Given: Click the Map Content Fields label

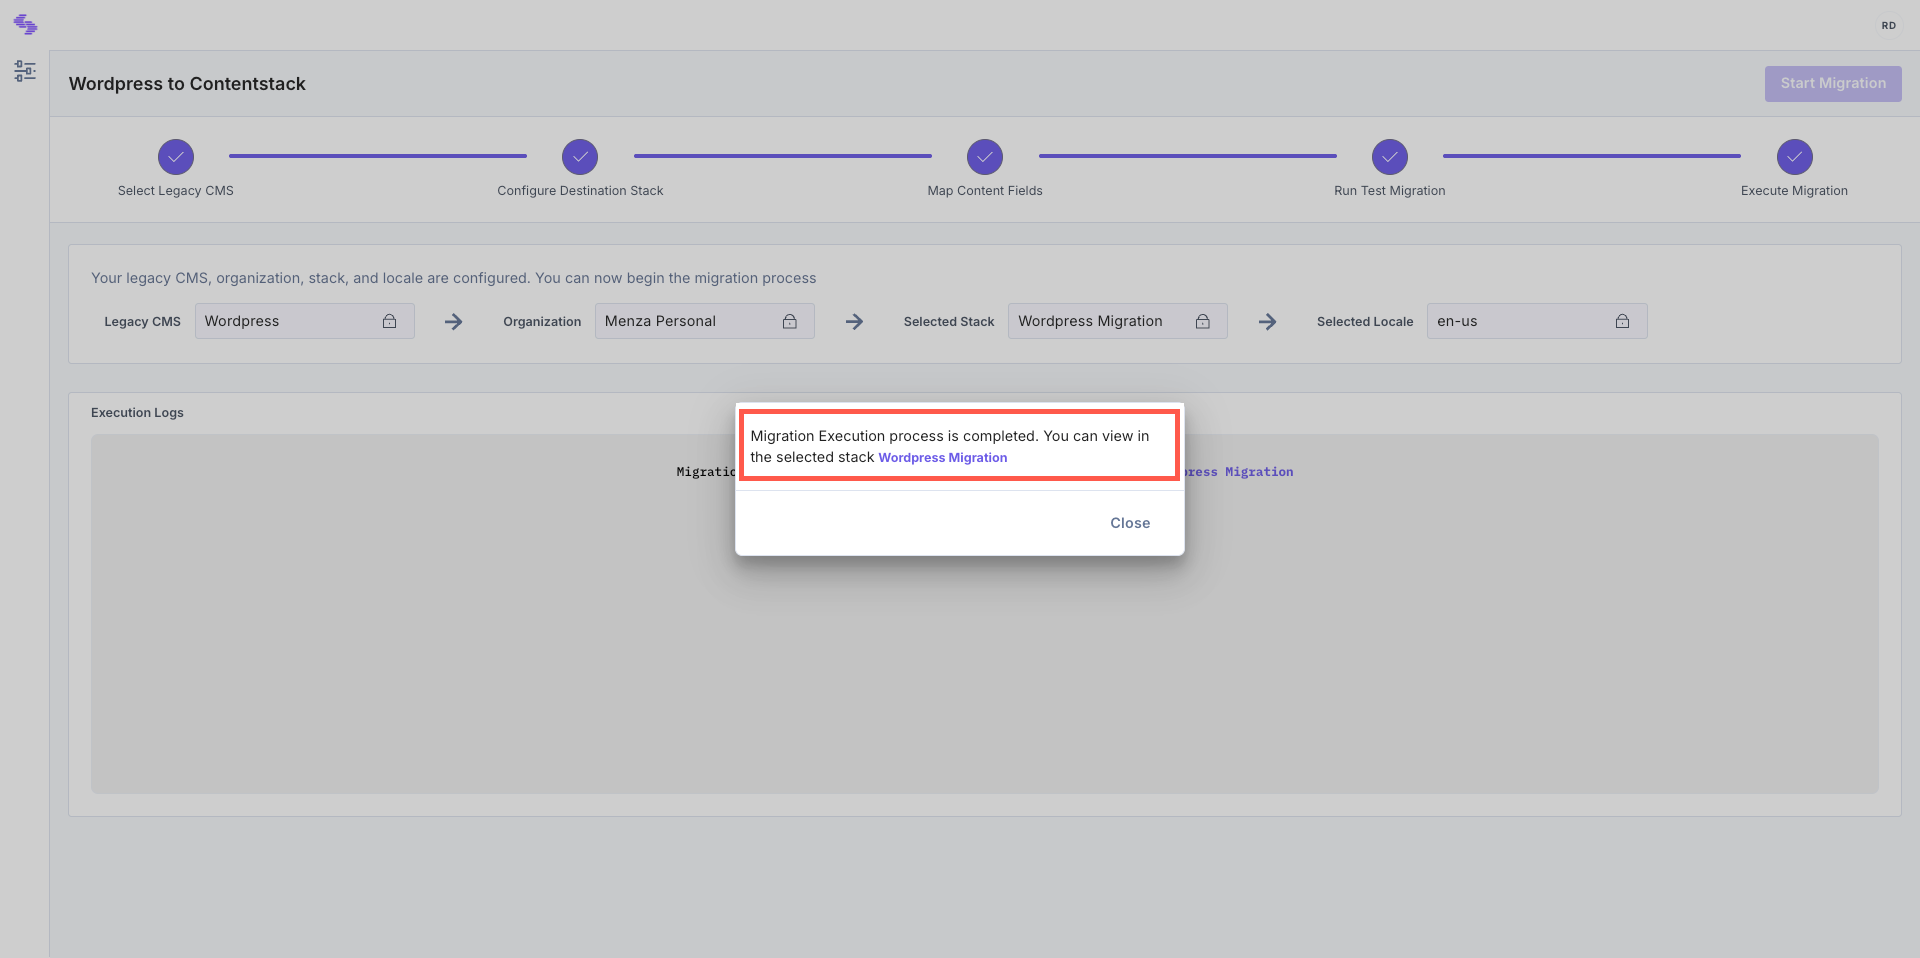Looking at the screenshot, I should tap(985, 191).
